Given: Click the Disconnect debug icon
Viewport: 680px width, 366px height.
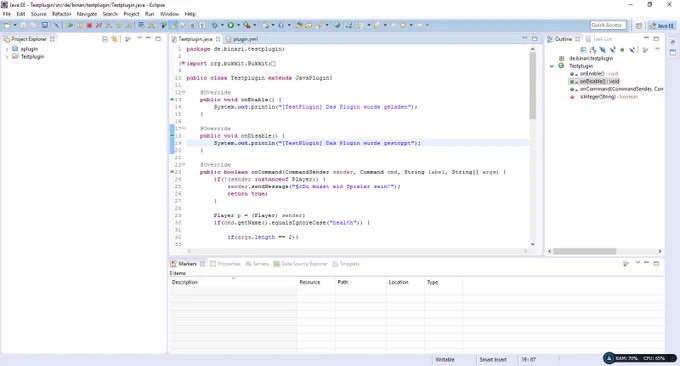Looking at the screenshot, I should [x=99, y=25].
